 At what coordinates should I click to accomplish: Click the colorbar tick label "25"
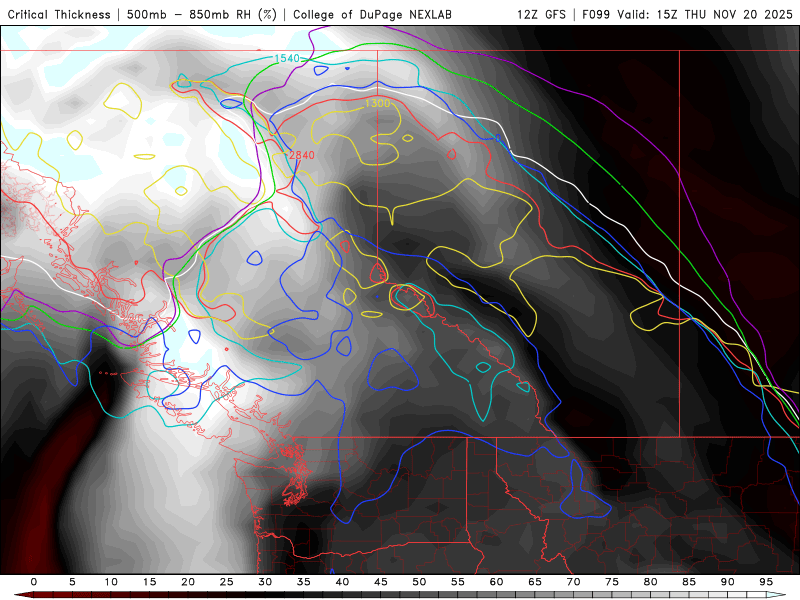pyautogui.click(x=227, y=582)
